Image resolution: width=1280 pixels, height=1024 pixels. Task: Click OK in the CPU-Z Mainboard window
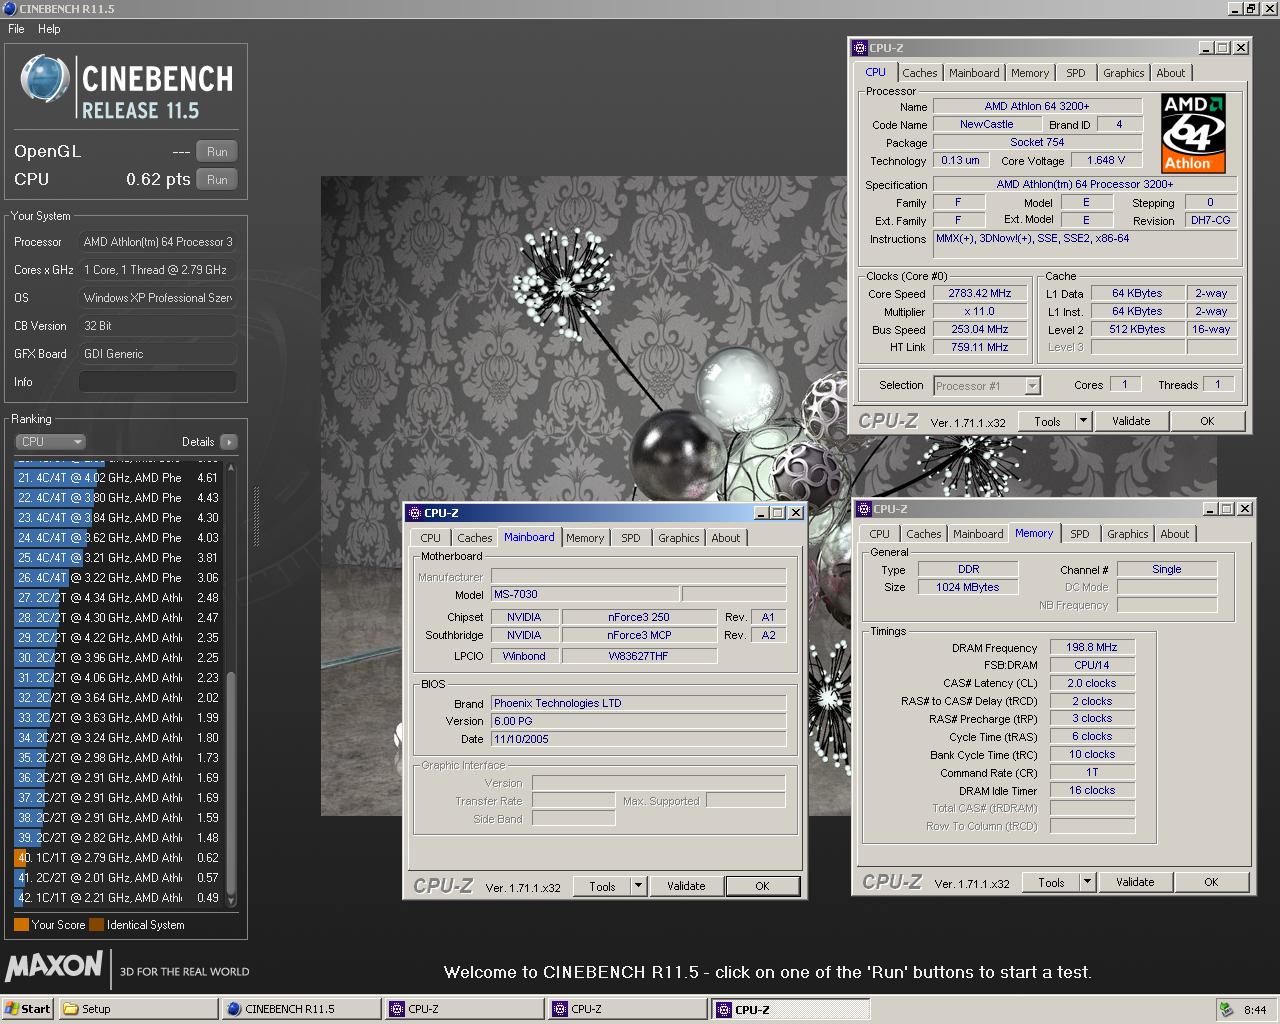762,886
